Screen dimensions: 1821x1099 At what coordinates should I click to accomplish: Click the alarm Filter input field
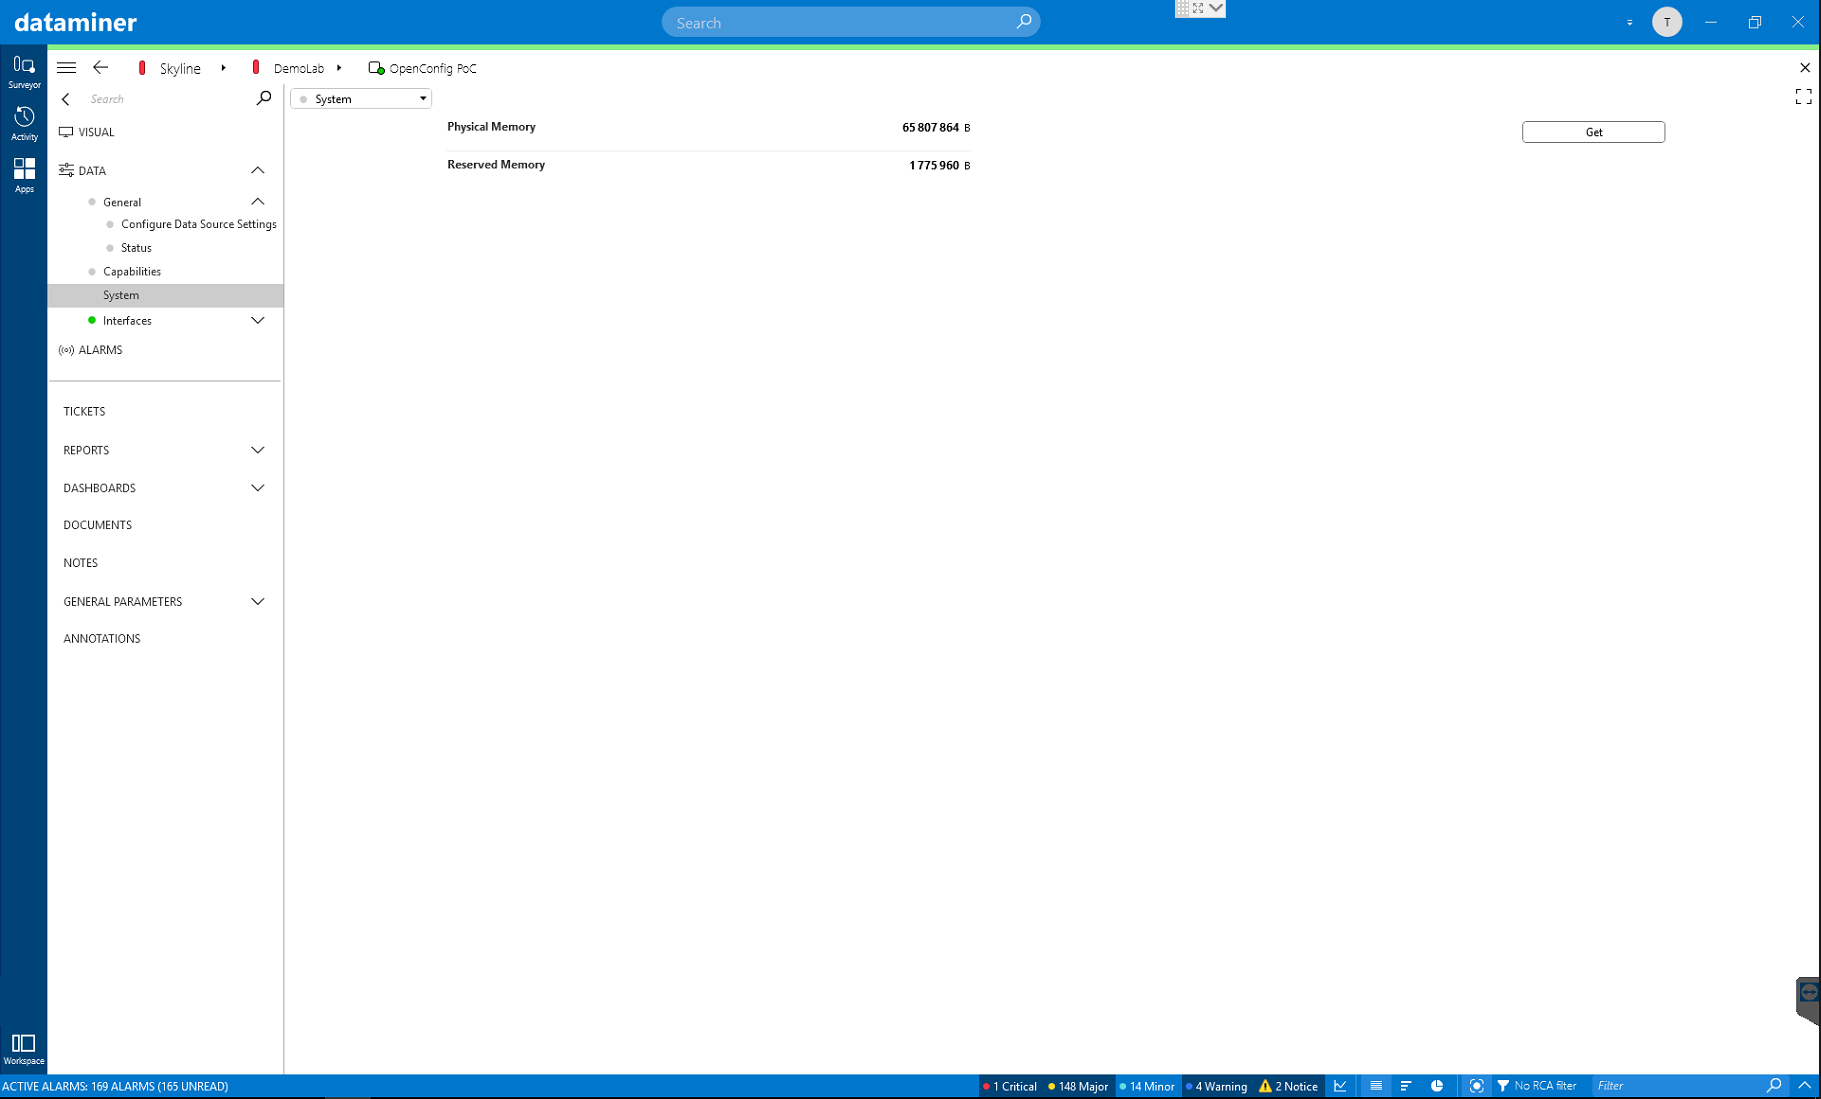tap(1678, 1086)
